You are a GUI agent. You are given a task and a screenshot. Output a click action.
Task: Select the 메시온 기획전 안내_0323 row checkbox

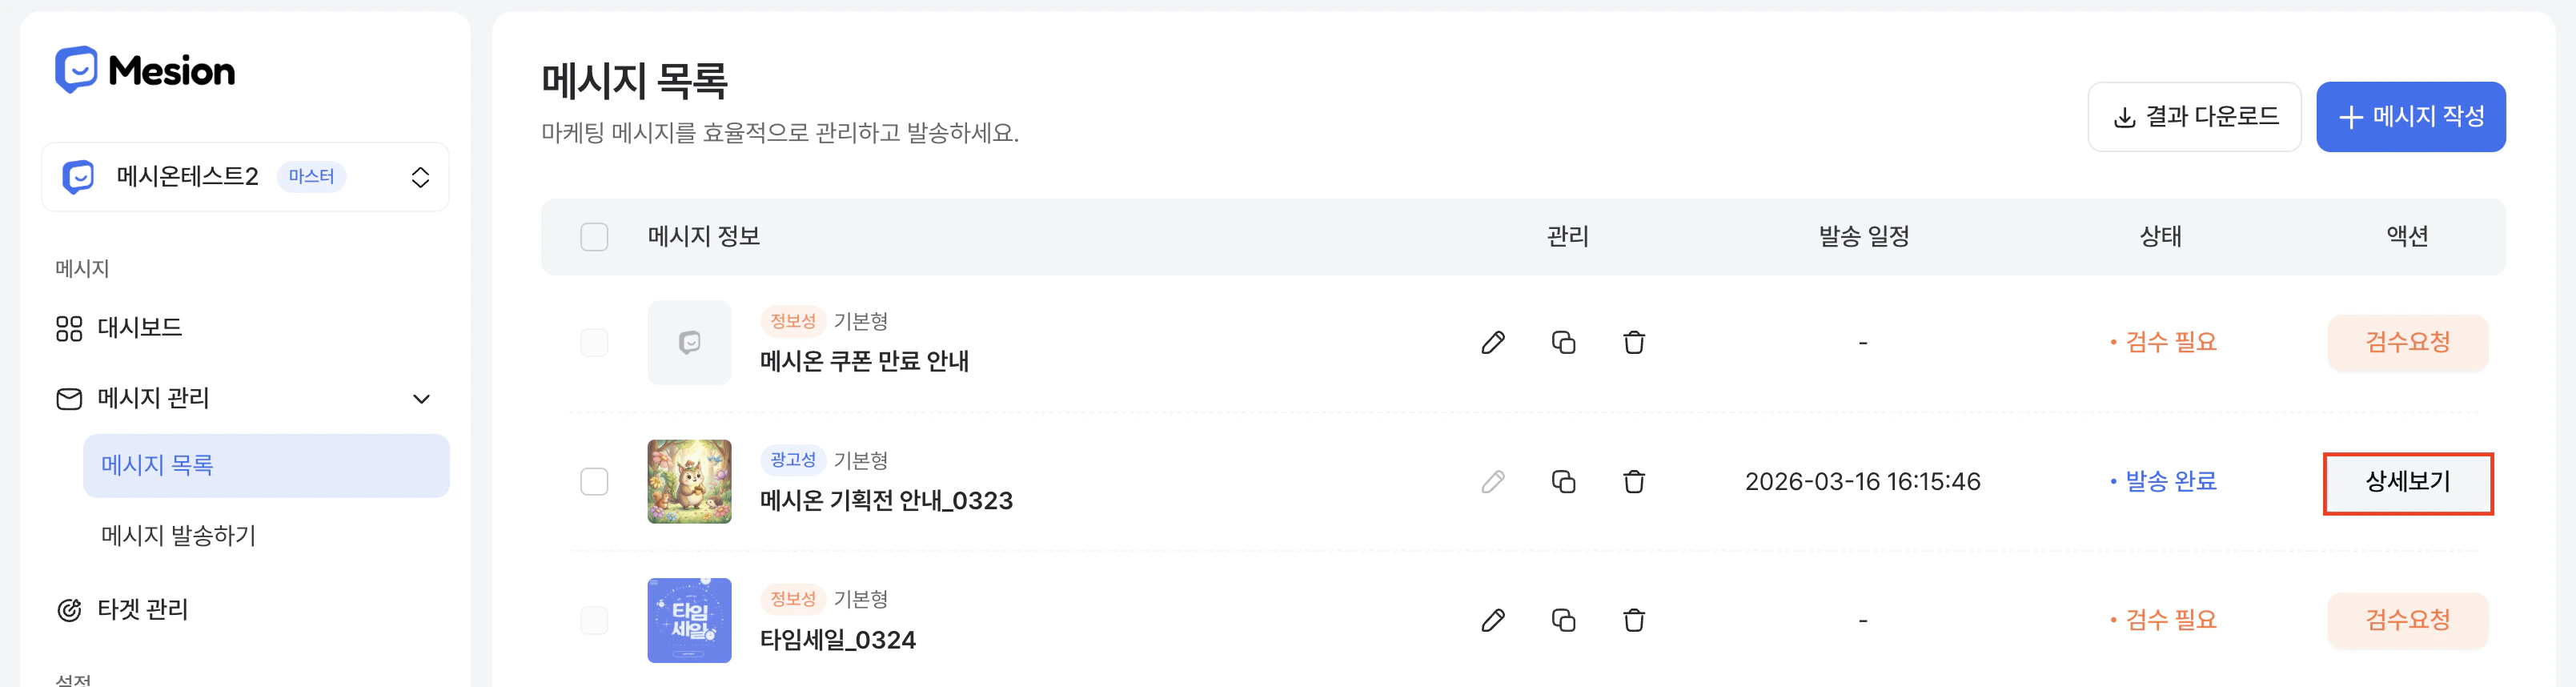click(x=593, y=481)
